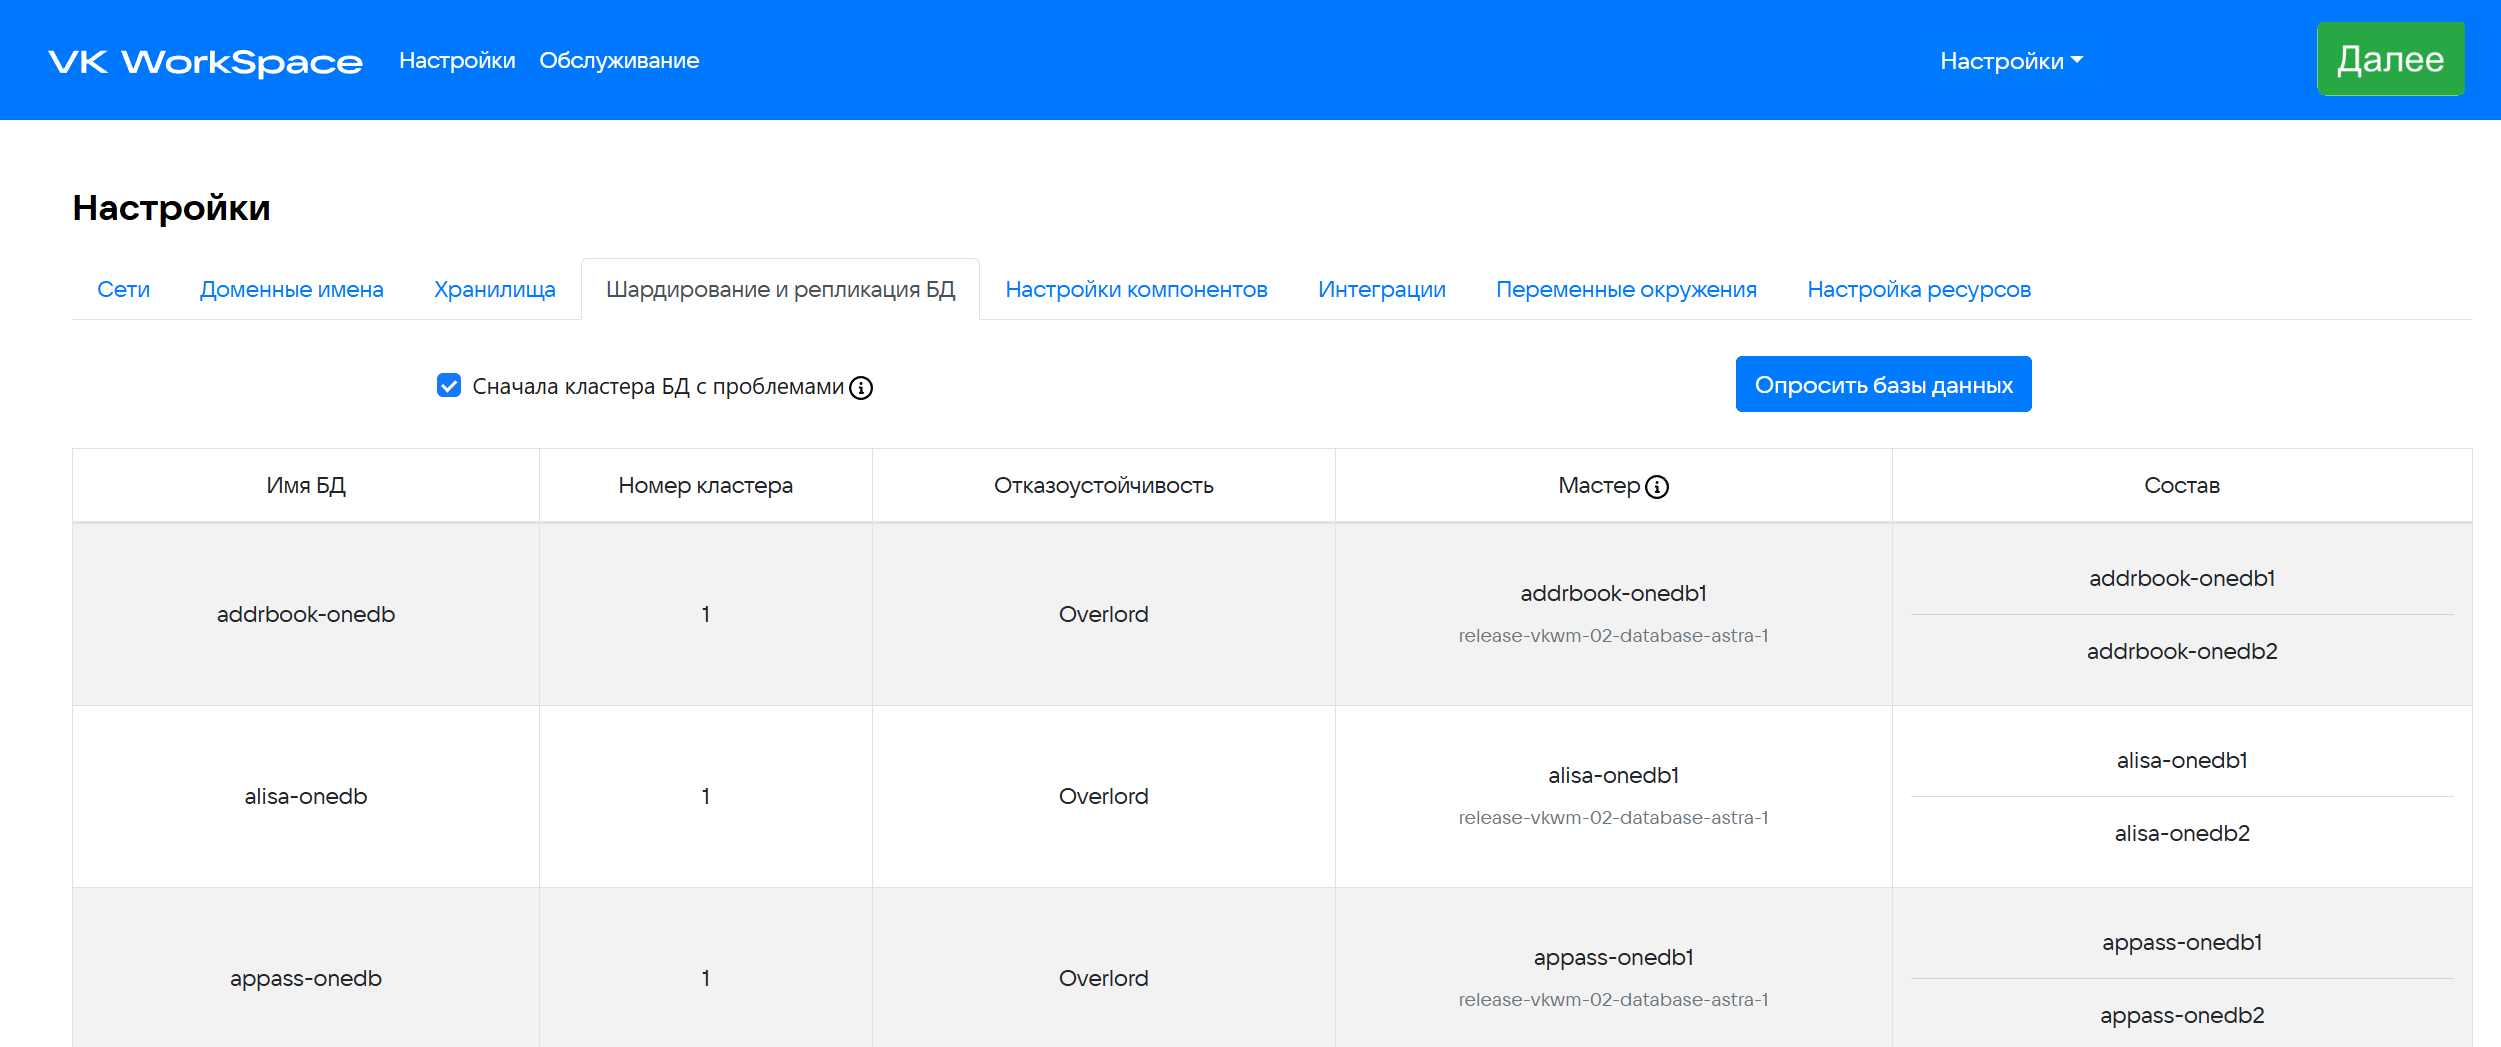Click alisa-onedb1 in the Состав column
2501x1047 pixels.
coord(2181,760)
